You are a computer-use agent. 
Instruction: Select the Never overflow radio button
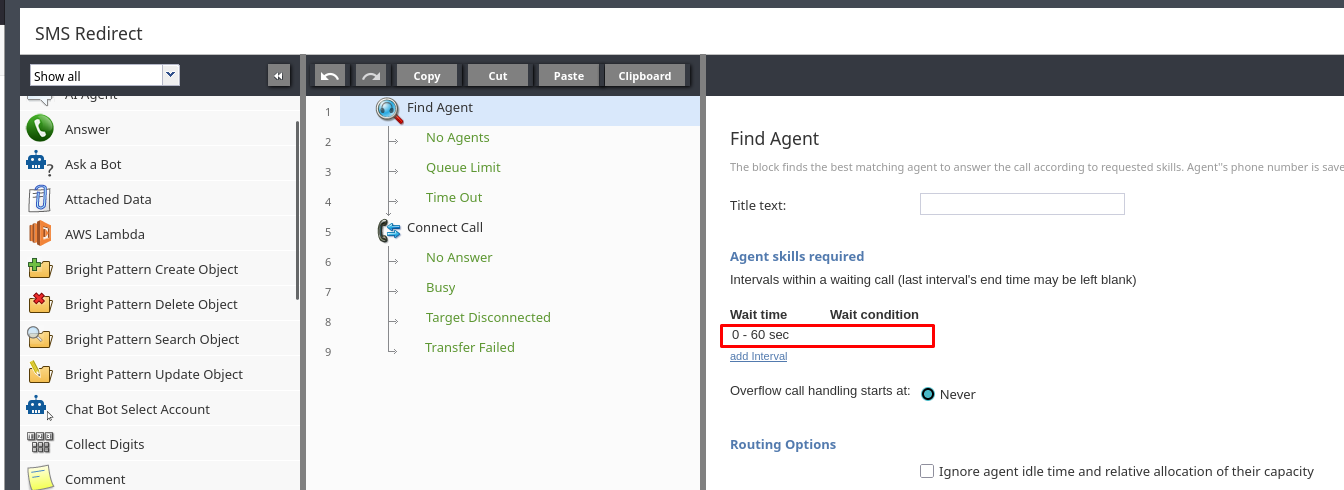(928, 394)
